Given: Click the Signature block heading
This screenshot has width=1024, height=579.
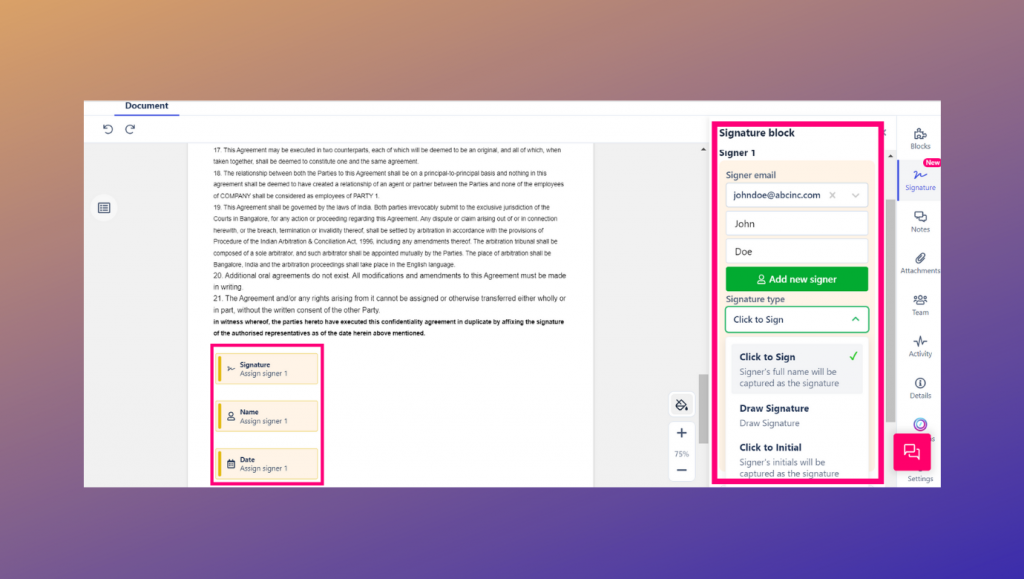Looking at the screenshot, I should coord(756,133).
